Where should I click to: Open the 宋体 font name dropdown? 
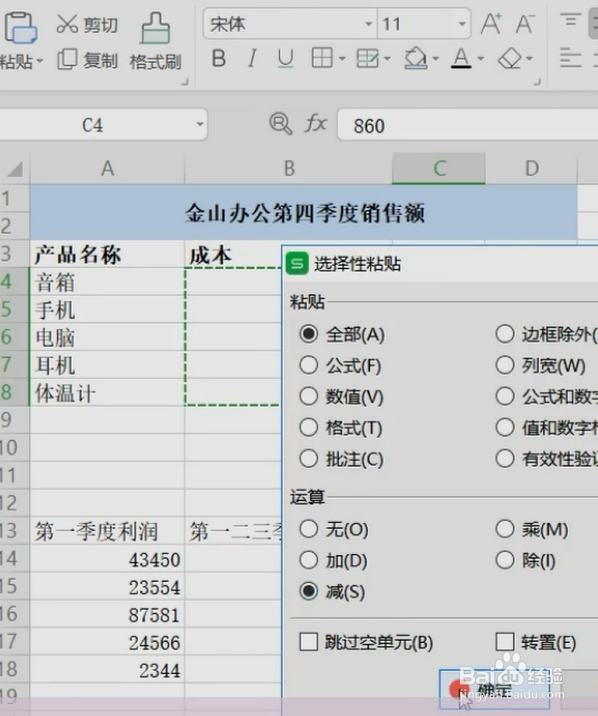click(x=369, y=23)
